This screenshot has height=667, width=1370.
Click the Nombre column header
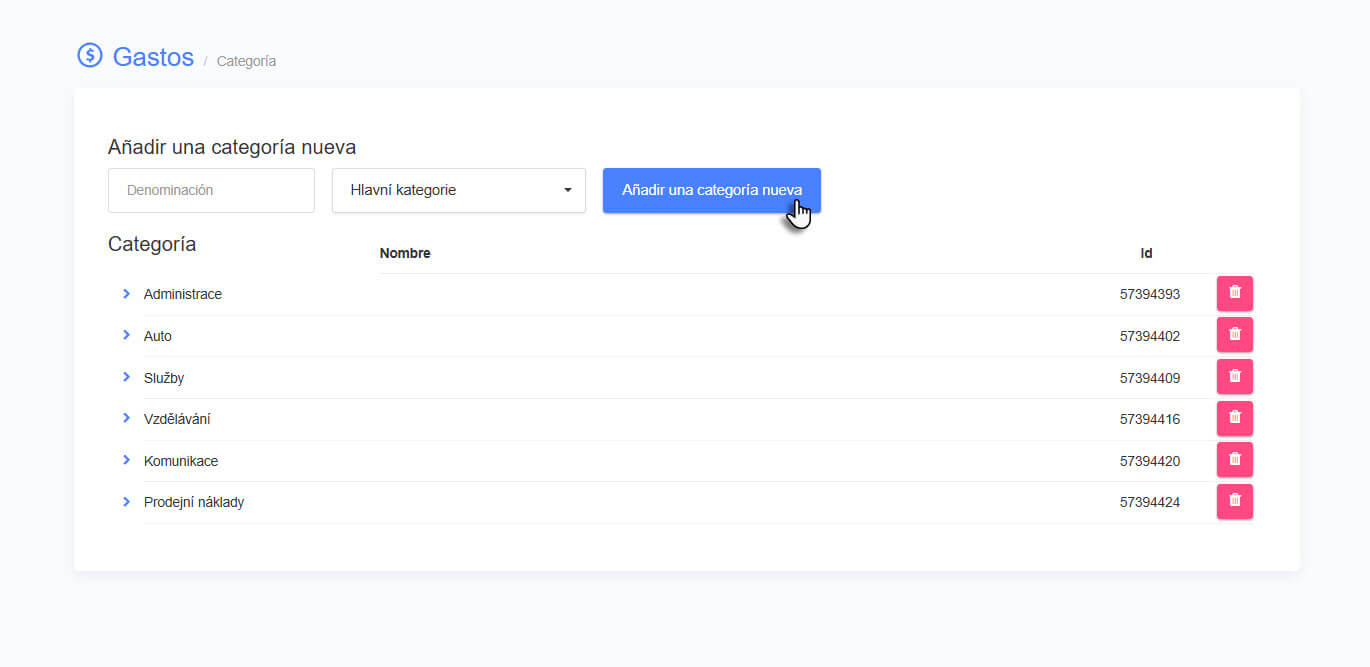point(405,253)
